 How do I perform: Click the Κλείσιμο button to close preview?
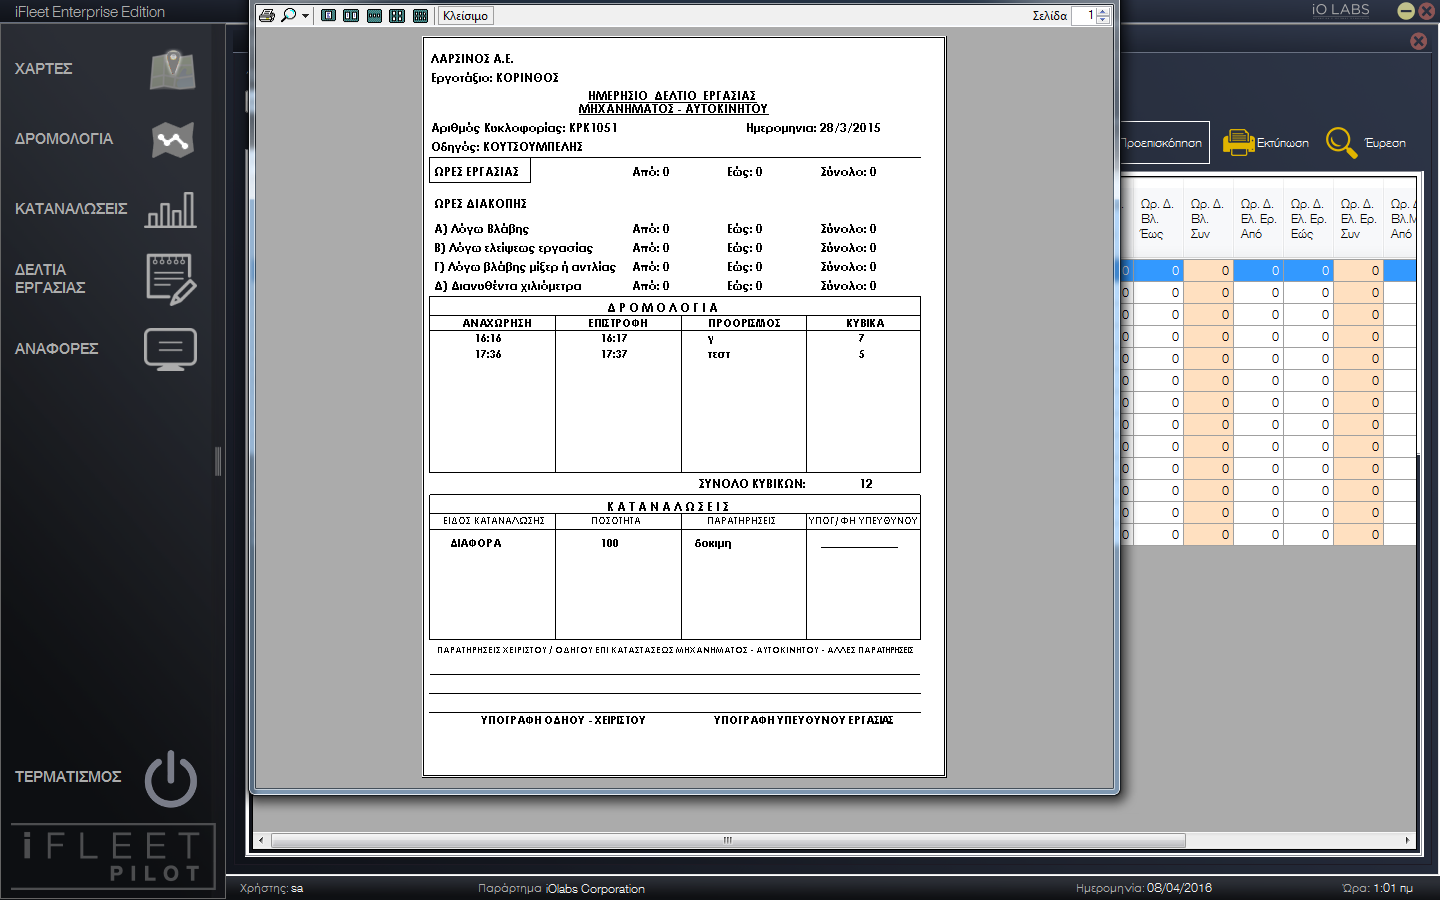point(465,16)
